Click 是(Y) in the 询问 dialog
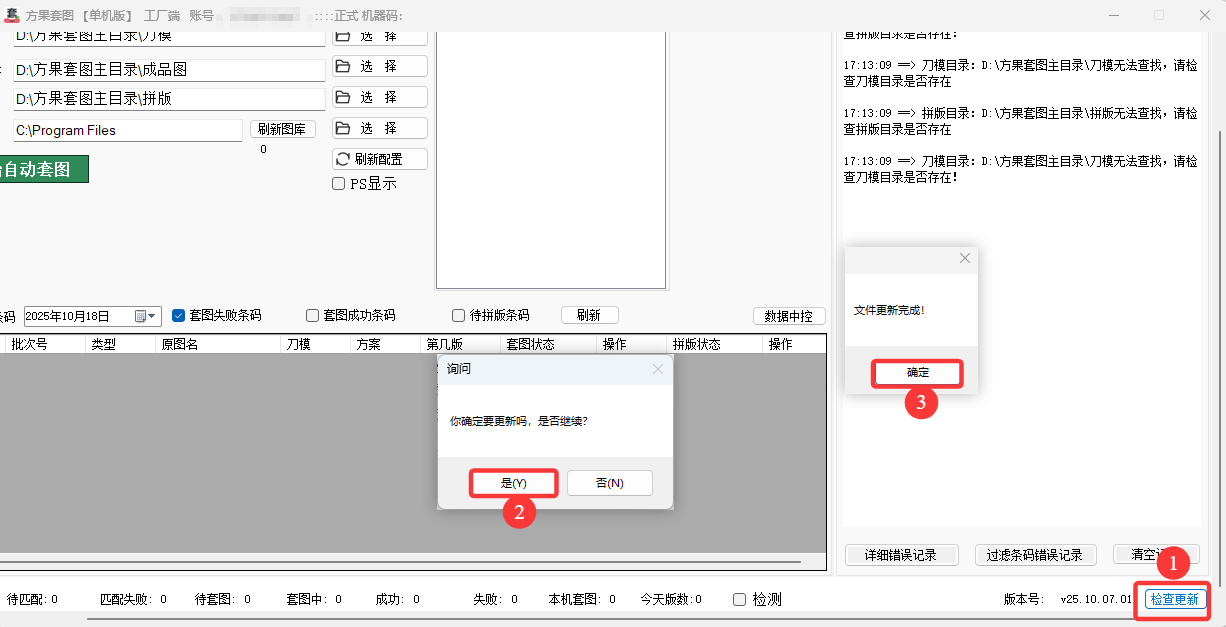The image size is (1226, 627). 513,483
